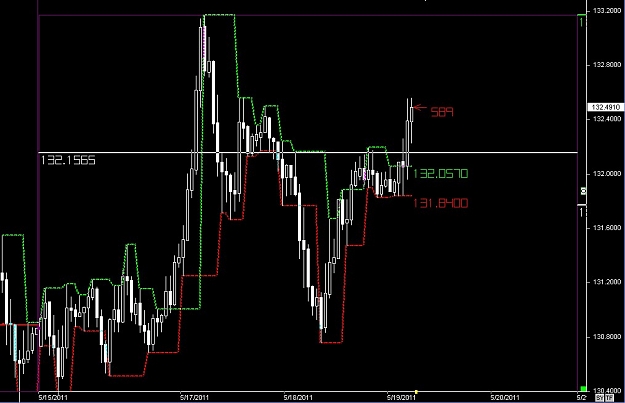
Task: Click the 133.2000 price axis label
Action: pyautogui.click(x=607, y=11)
